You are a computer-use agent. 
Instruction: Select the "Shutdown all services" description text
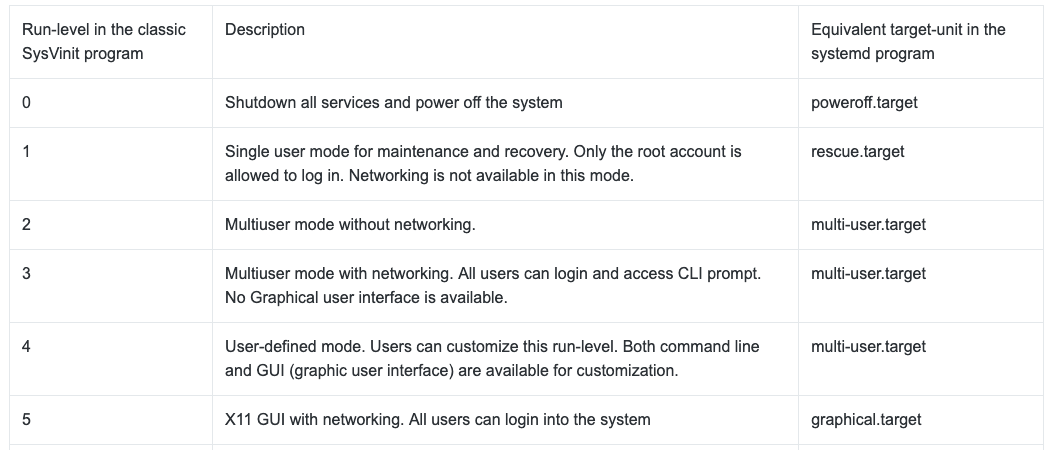point(393,102)
